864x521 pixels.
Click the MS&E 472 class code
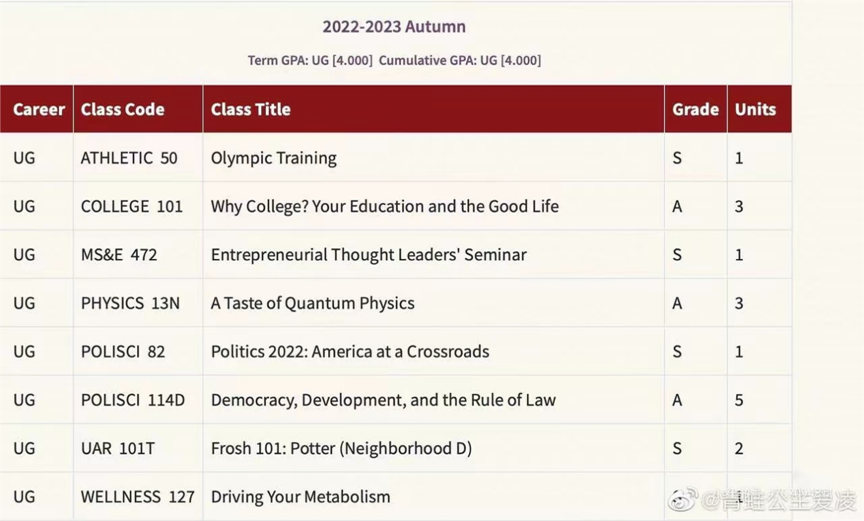119,255
